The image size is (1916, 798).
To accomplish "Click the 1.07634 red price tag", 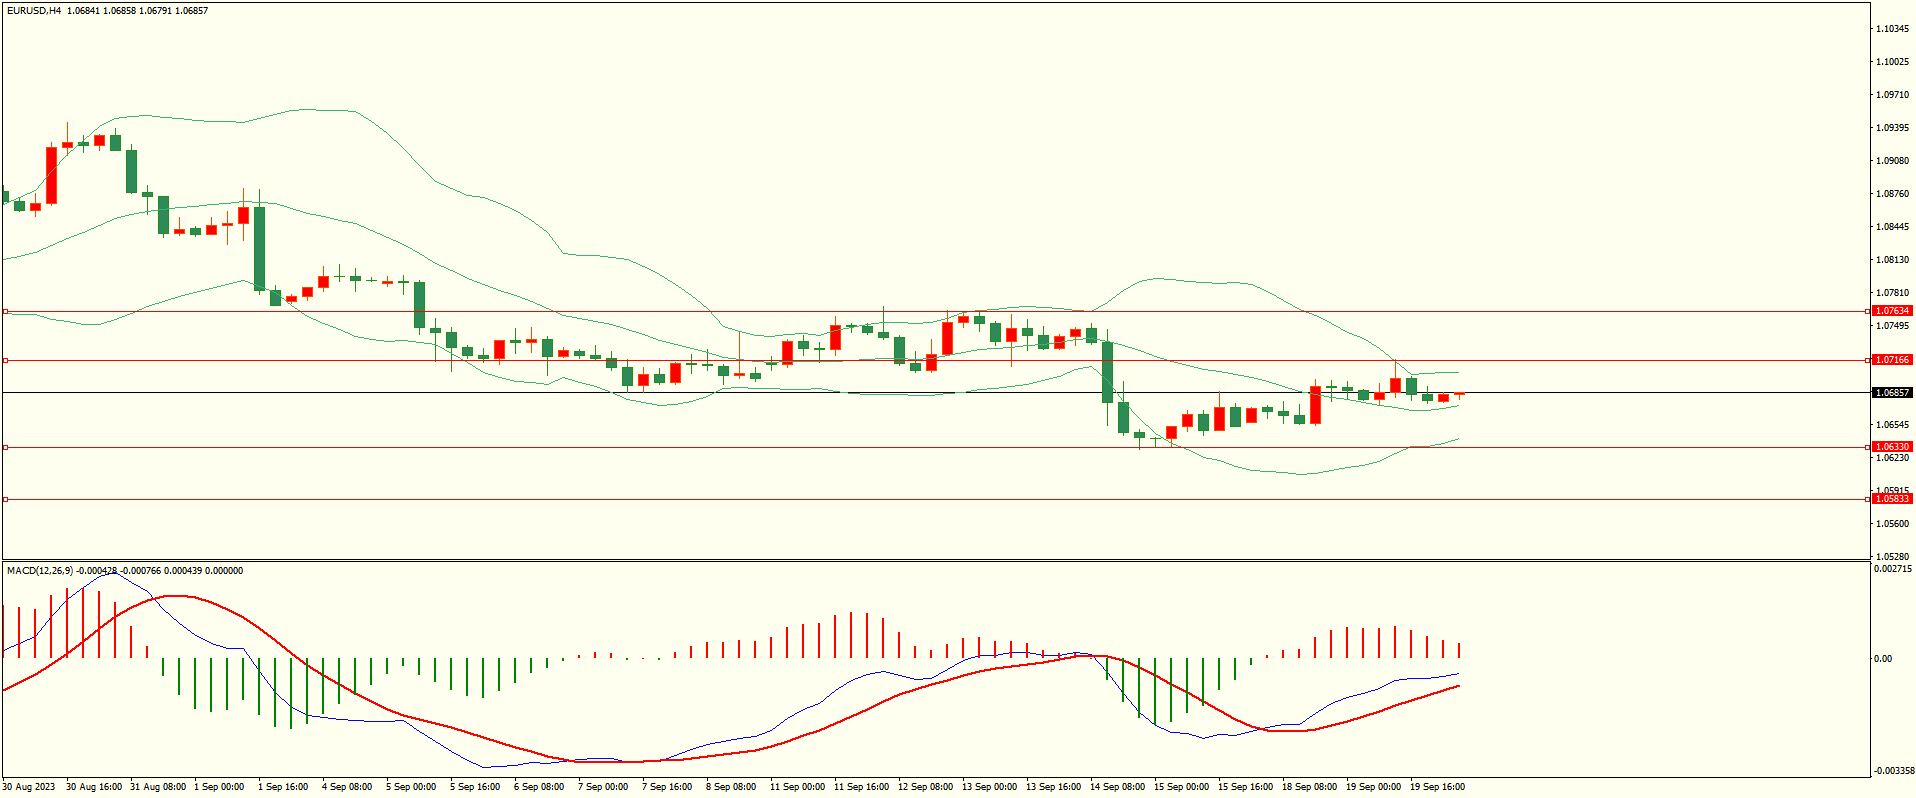I will [1892, 311].
